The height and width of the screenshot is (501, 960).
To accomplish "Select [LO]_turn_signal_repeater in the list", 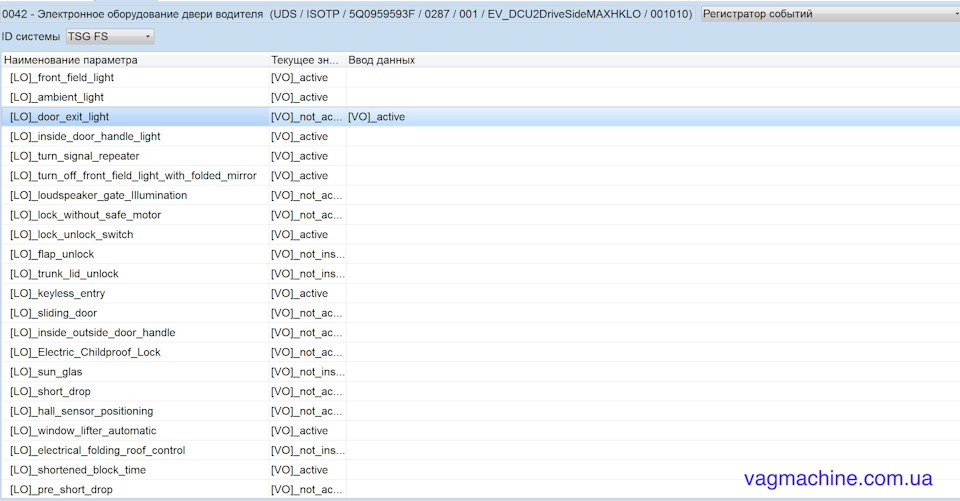I will click(75, 156).
